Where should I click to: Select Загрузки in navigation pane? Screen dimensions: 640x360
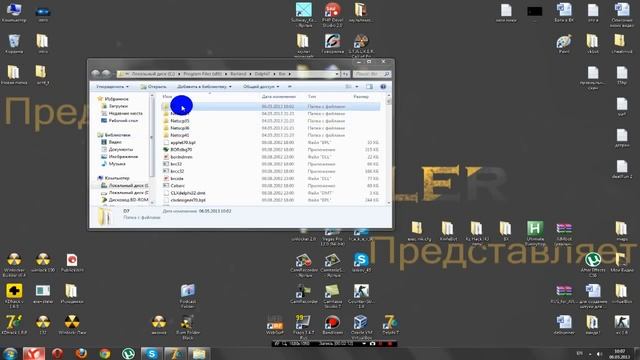coord(118,106)
